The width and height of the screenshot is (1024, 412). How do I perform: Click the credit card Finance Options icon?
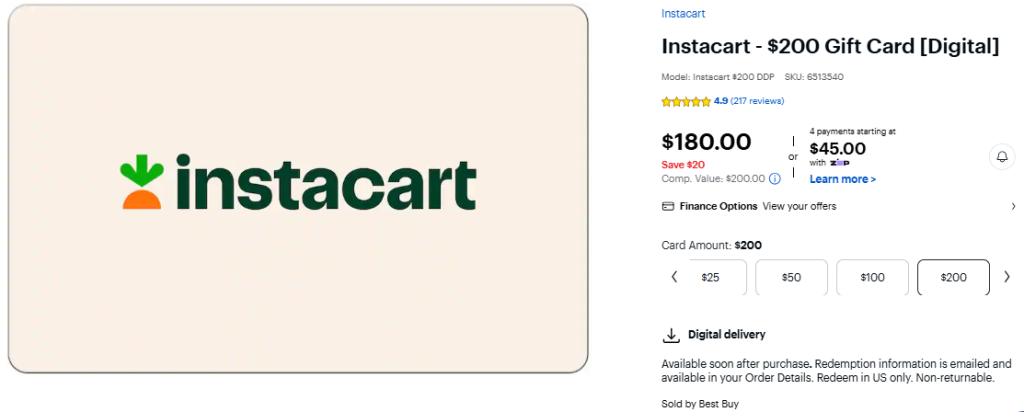(667, 206)
